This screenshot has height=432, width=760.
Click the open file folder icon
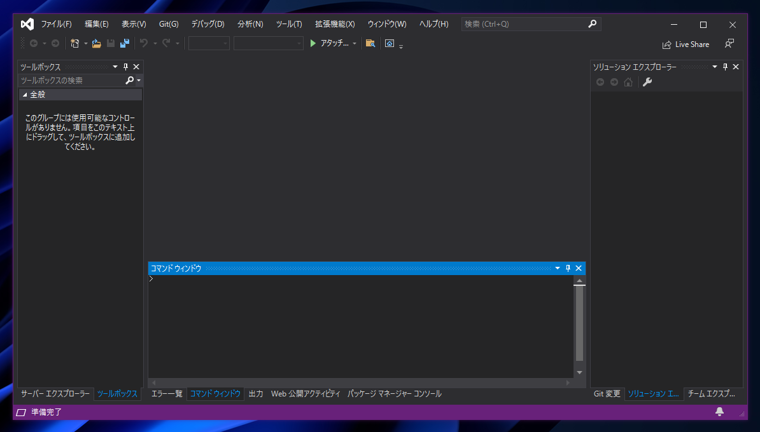click(96, 44)
